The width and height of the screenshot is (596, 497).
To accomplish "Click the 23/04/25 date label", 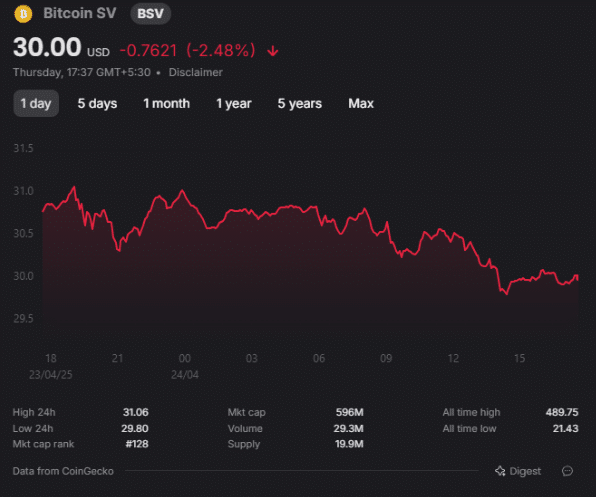I will click(51, 375).
